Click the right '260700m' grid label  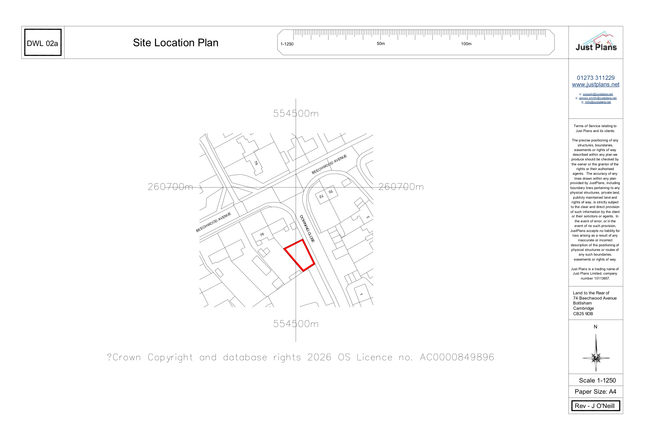pos(401,187)
